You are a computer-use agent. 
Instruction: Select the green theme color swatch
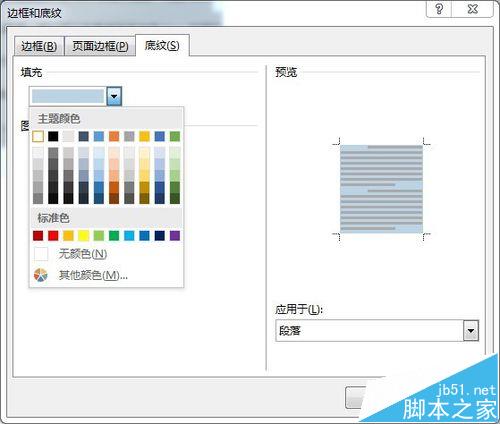coord(175,136)
